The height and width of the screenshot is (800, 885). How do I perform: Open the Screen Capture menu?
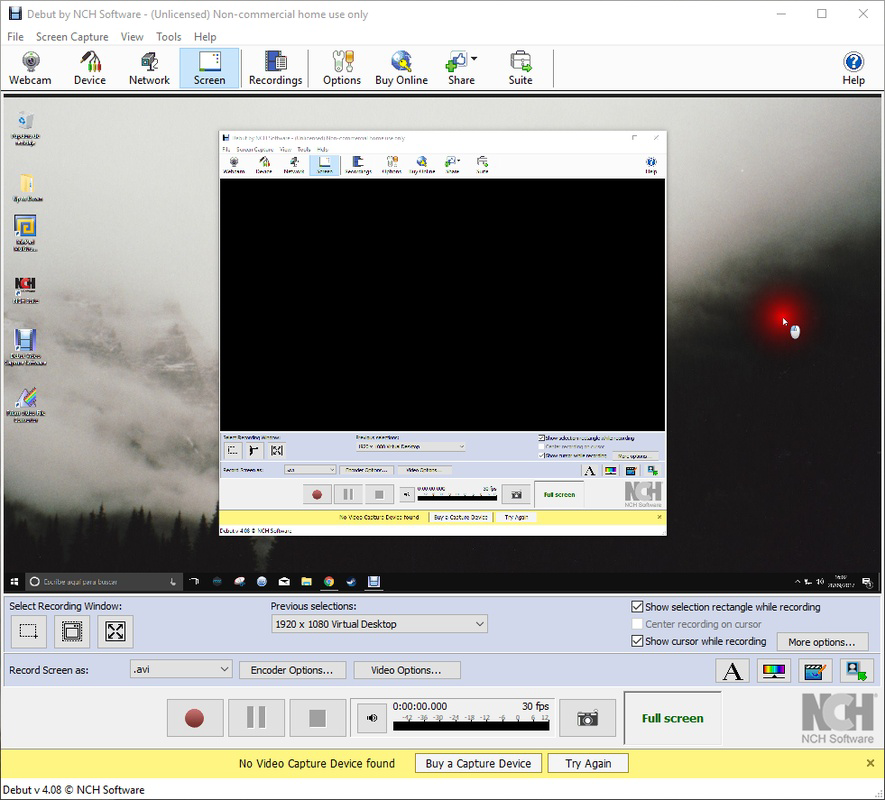click(72, 37)
